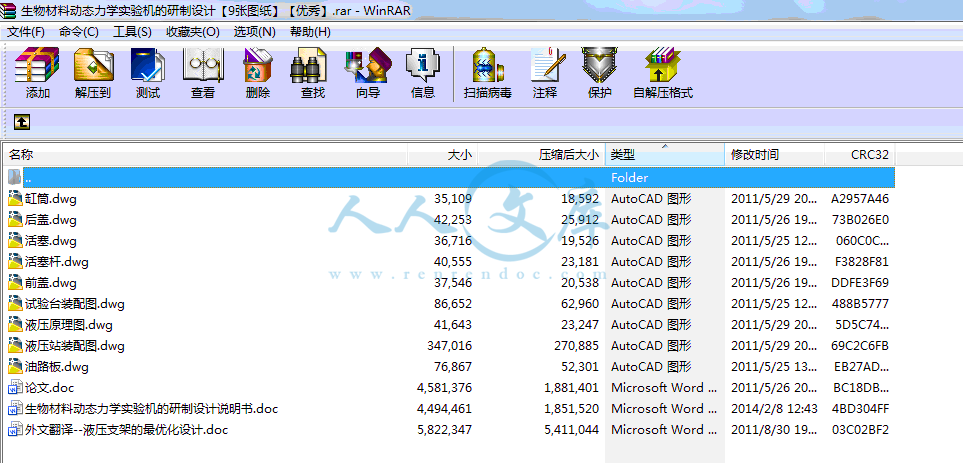Click CRC32 value A2957A46
The image size is (963, 463).
point(860,198)
